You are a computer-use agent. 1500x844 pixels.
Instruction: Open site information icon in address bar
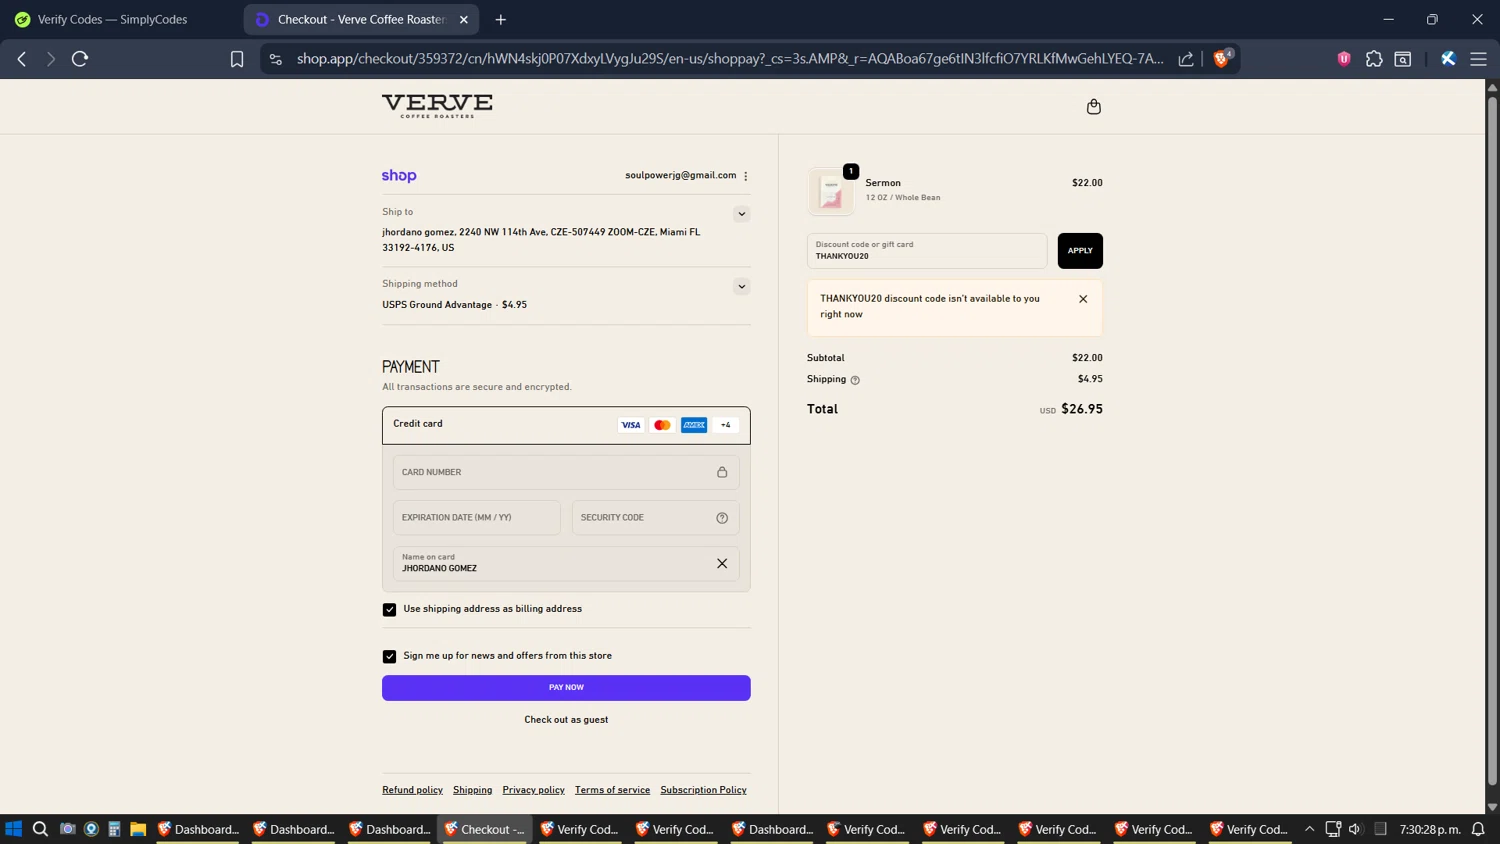276,59
